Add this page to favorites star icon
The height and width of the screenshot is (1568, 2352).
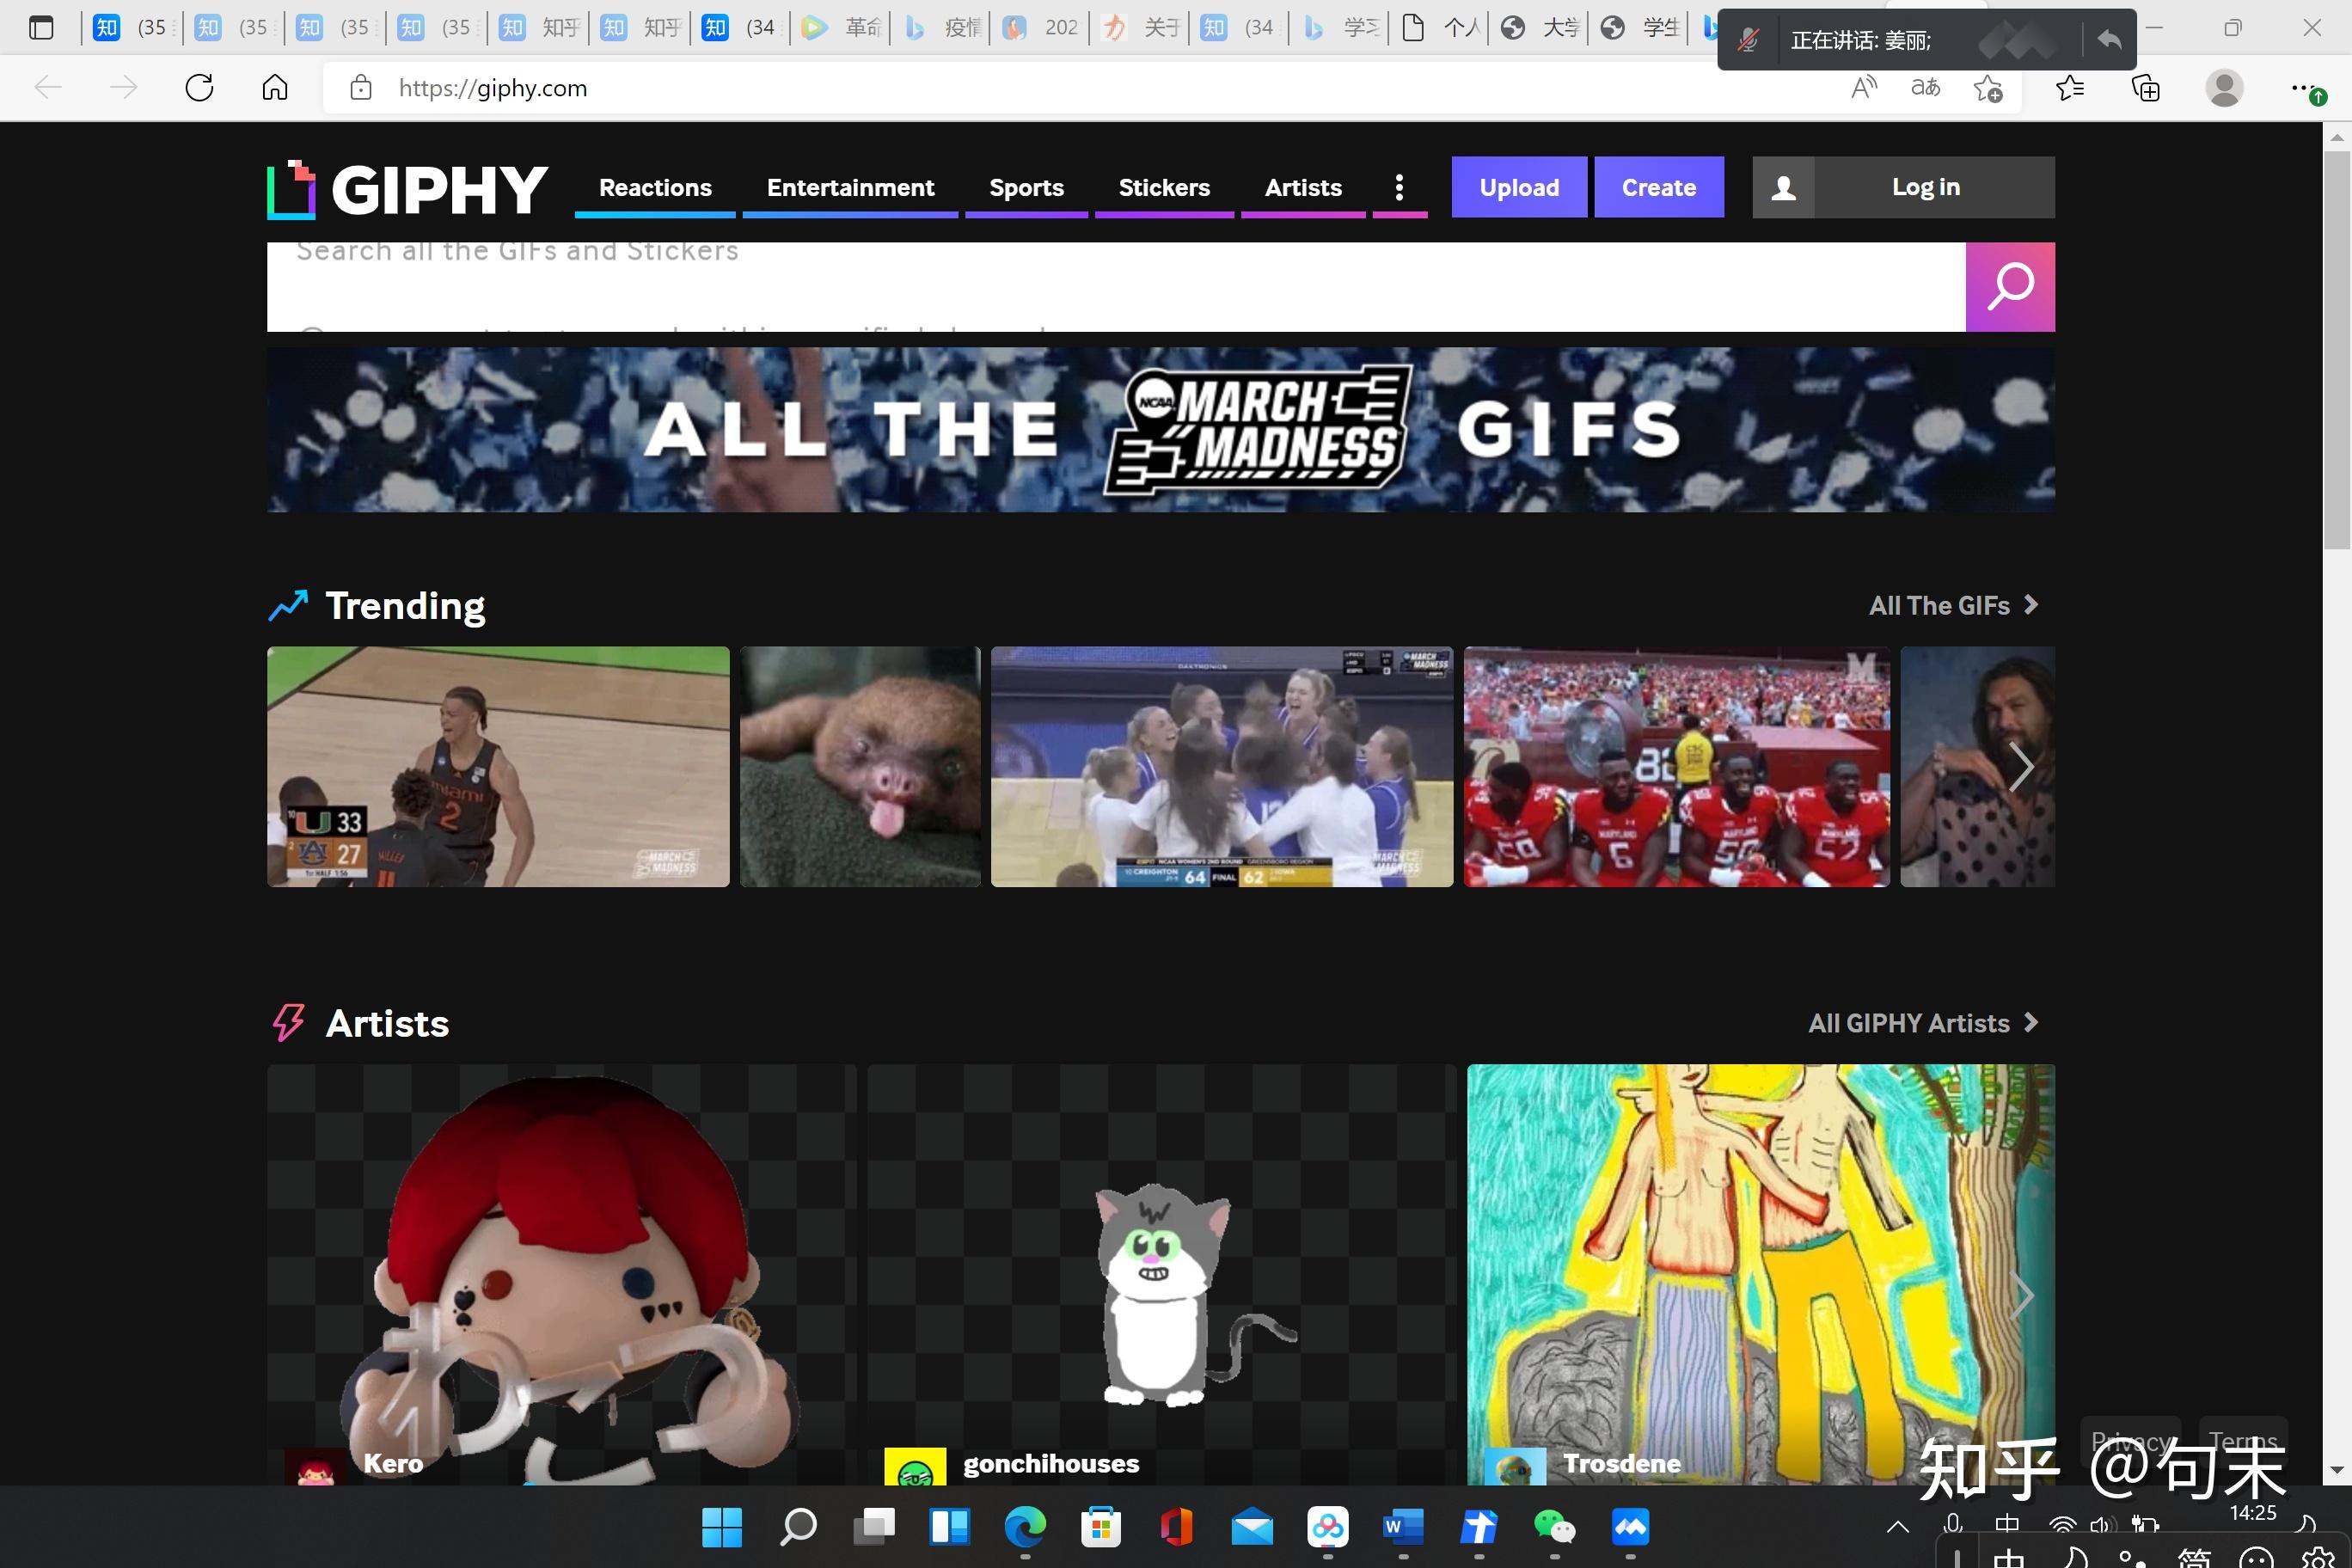(x=1987, y=88)
